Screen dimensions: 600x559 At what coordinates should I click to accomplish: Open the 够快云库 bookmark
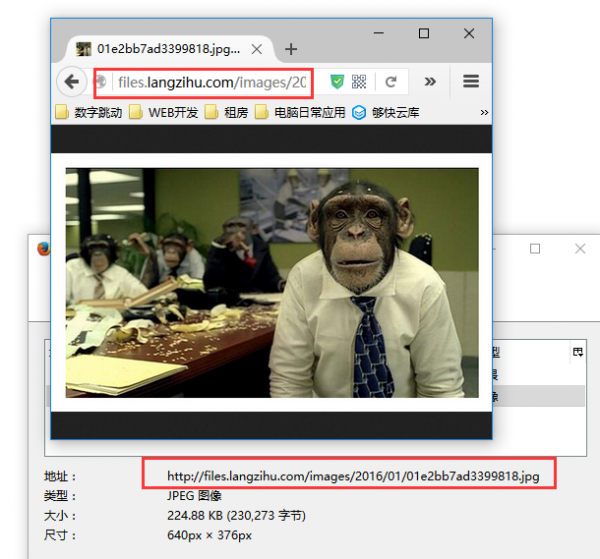click(x=386, y=112)
